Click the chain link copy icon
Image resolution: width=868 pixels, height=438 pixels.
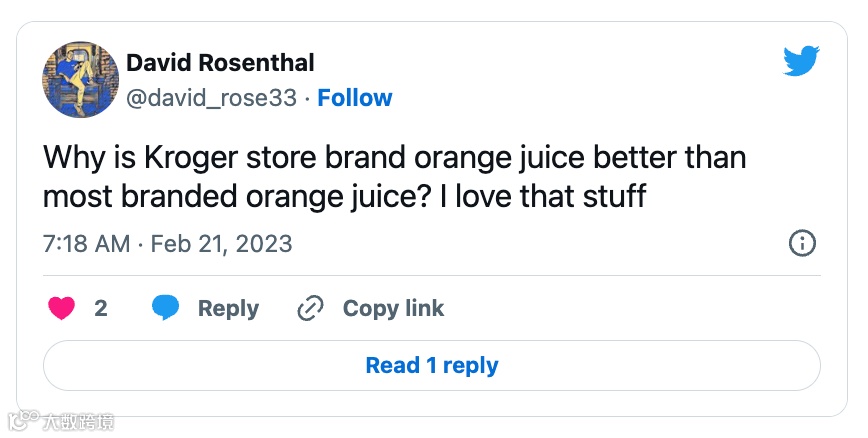click(311, 308)
